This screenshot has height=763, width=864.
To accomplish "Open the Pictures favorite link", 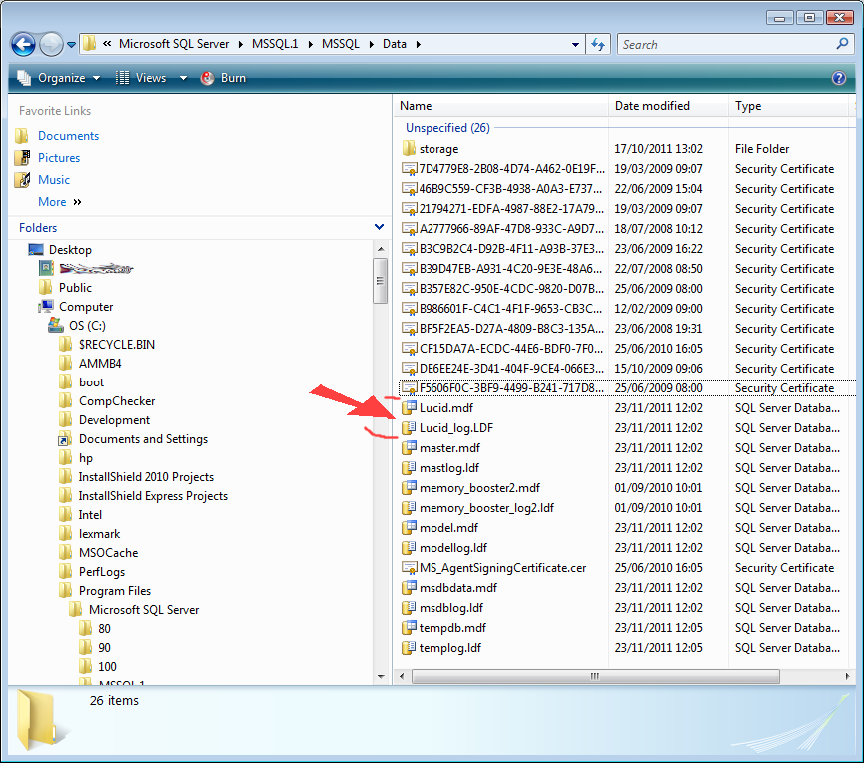I will click(x=59, y=158).
